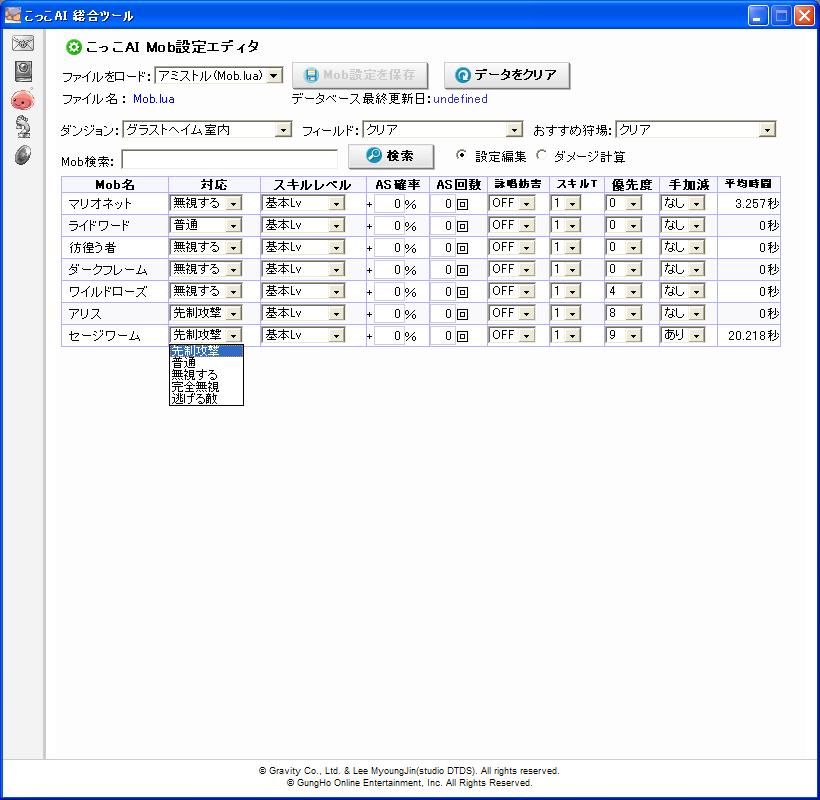The image size is (820, 800).
Task: Select the ダメージ計算 radio button
Action: [x=541, y=156]
